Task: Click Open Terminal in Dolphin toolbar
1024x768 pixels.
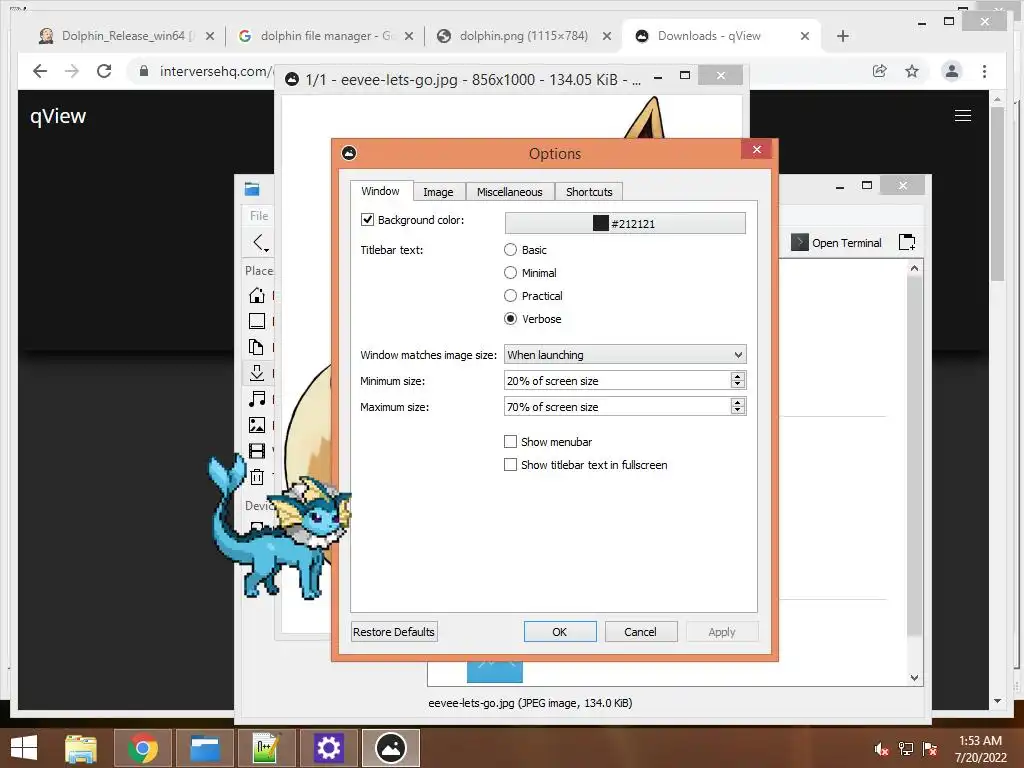Action: 837,243
